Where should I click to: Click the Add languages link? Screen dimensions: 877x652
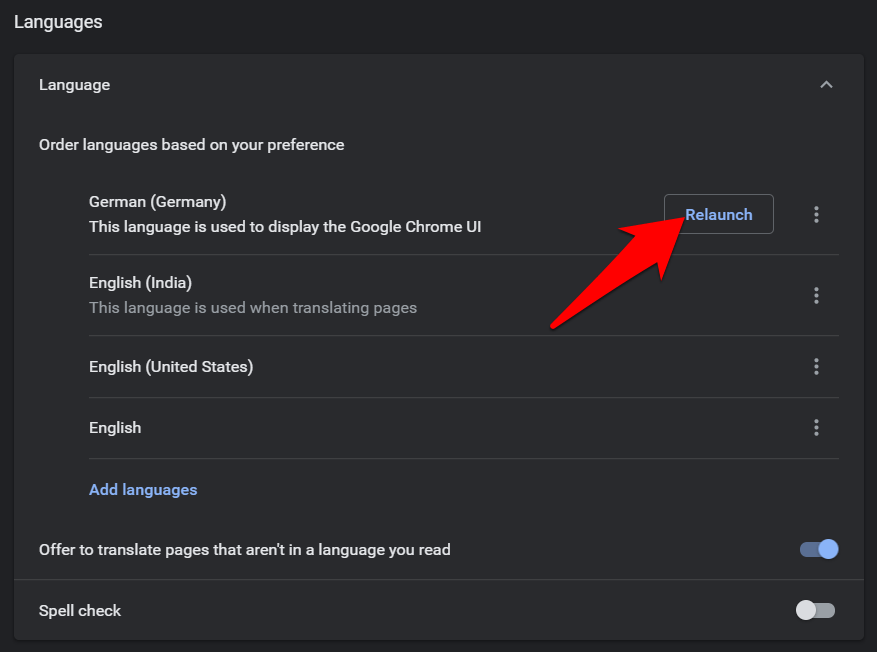click(x=143, y=490)
